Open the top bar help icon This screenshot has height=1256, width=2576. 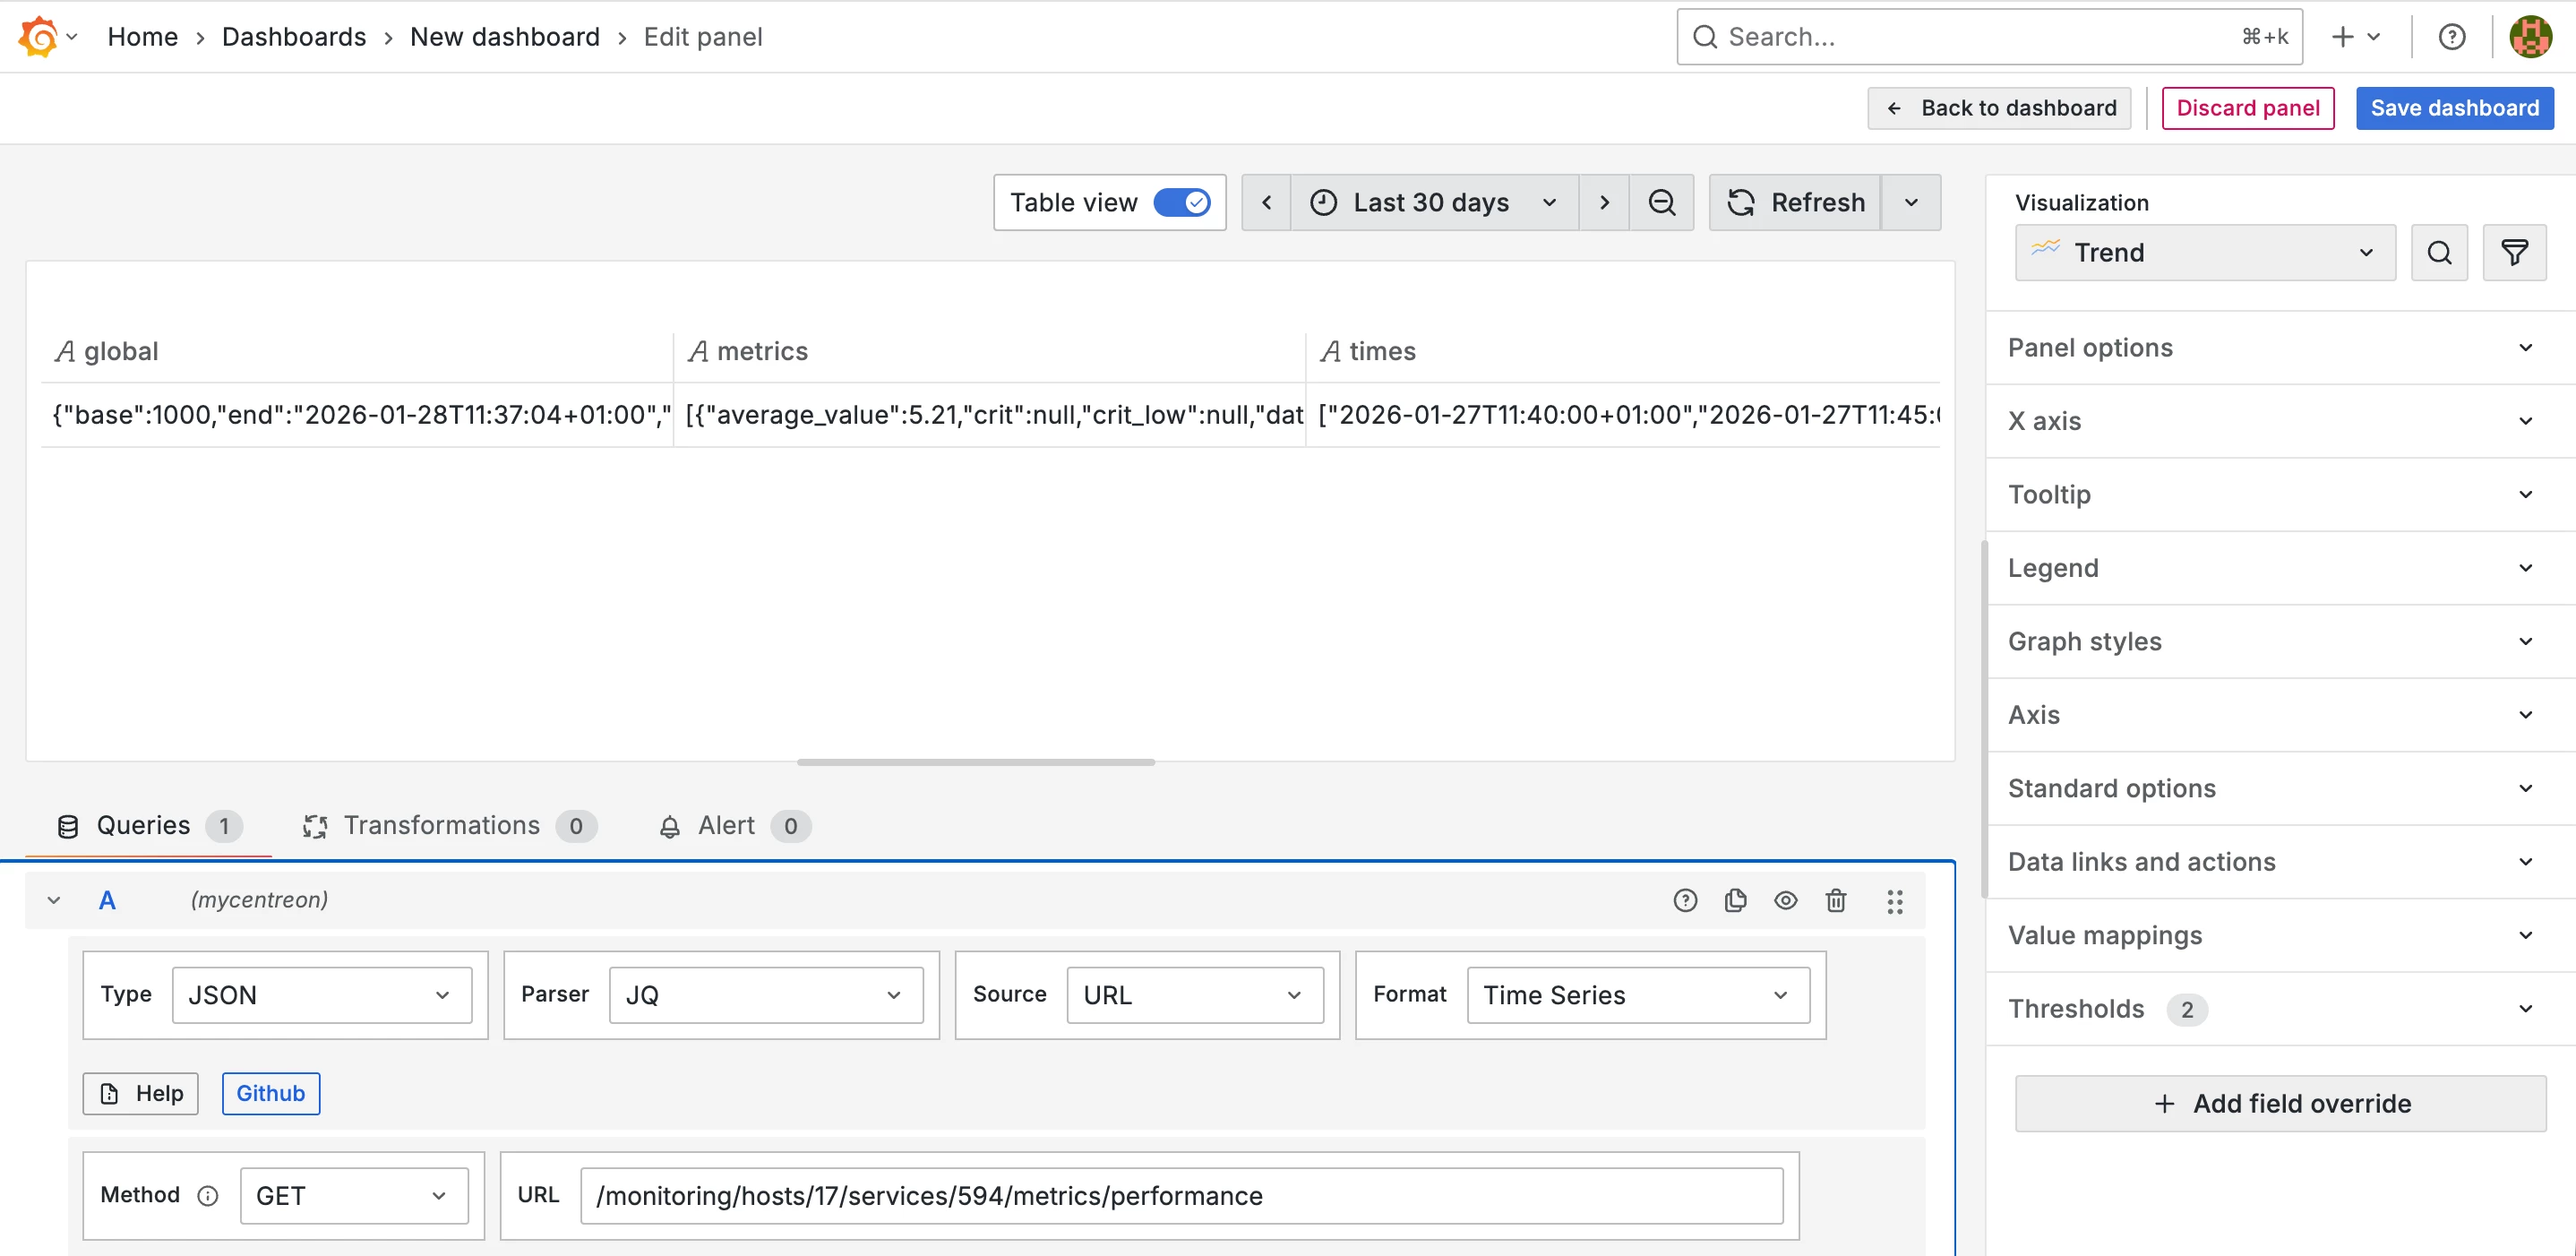(x=2451, y=37)
